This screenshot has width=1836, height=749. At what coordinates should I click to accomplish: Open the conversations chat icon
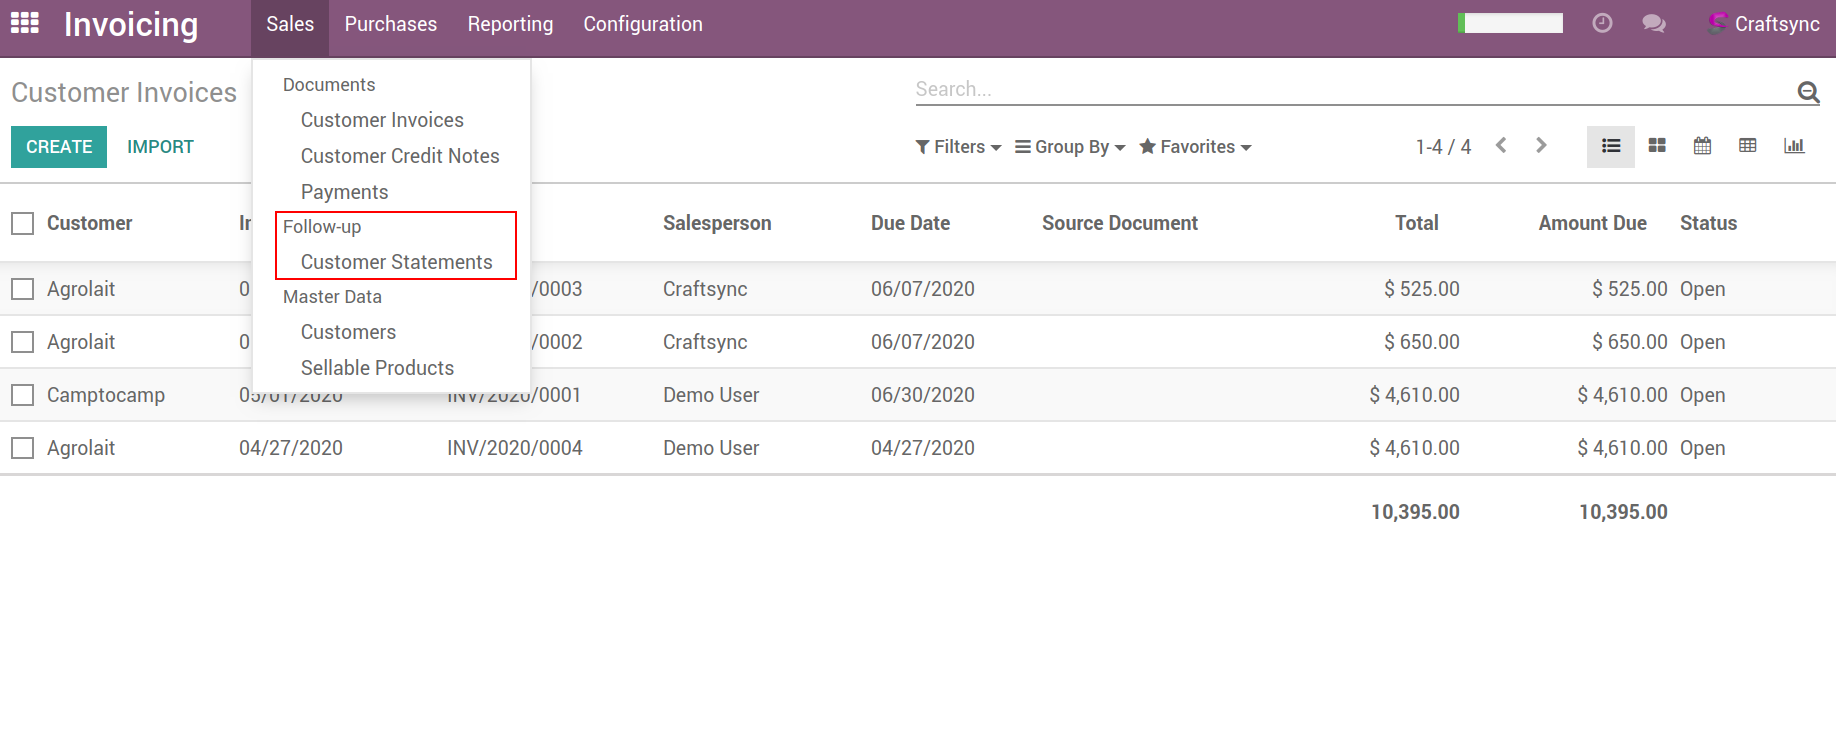[1653, 23]
